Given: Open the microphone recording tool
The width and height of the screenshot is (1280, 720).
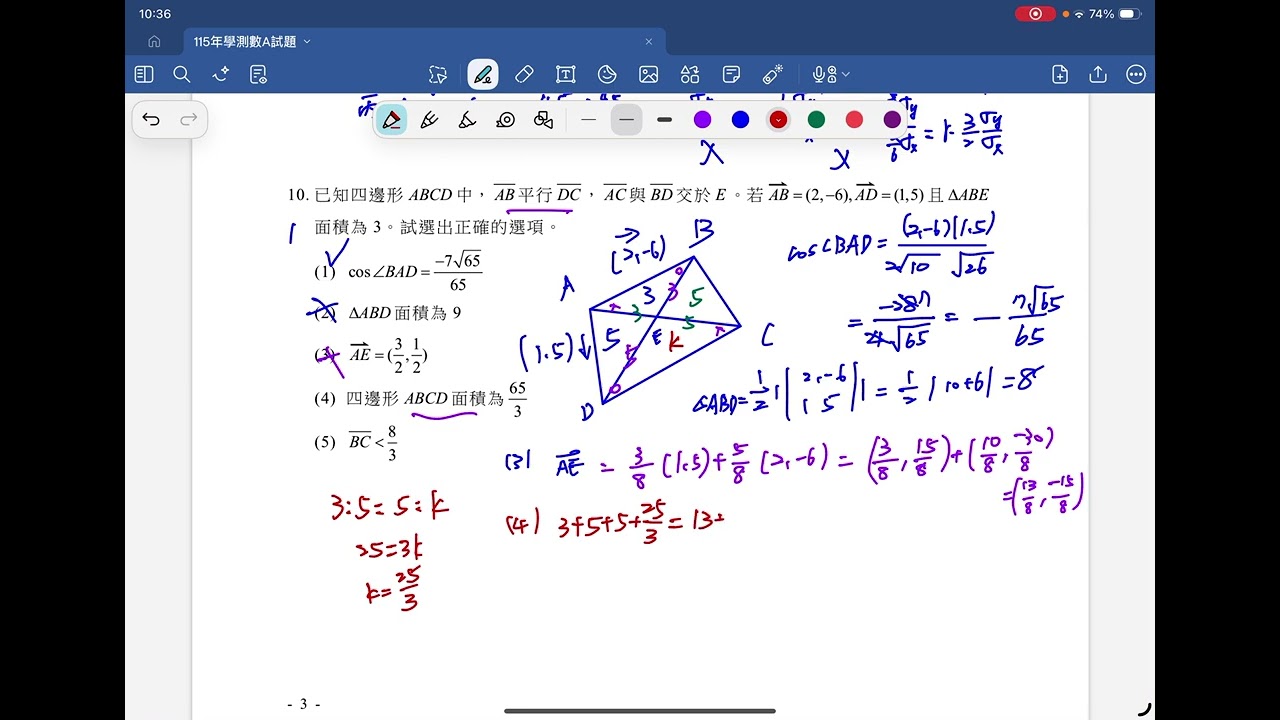Looking at the screenshot, I should pyautogui.click(x=824, y=74).
